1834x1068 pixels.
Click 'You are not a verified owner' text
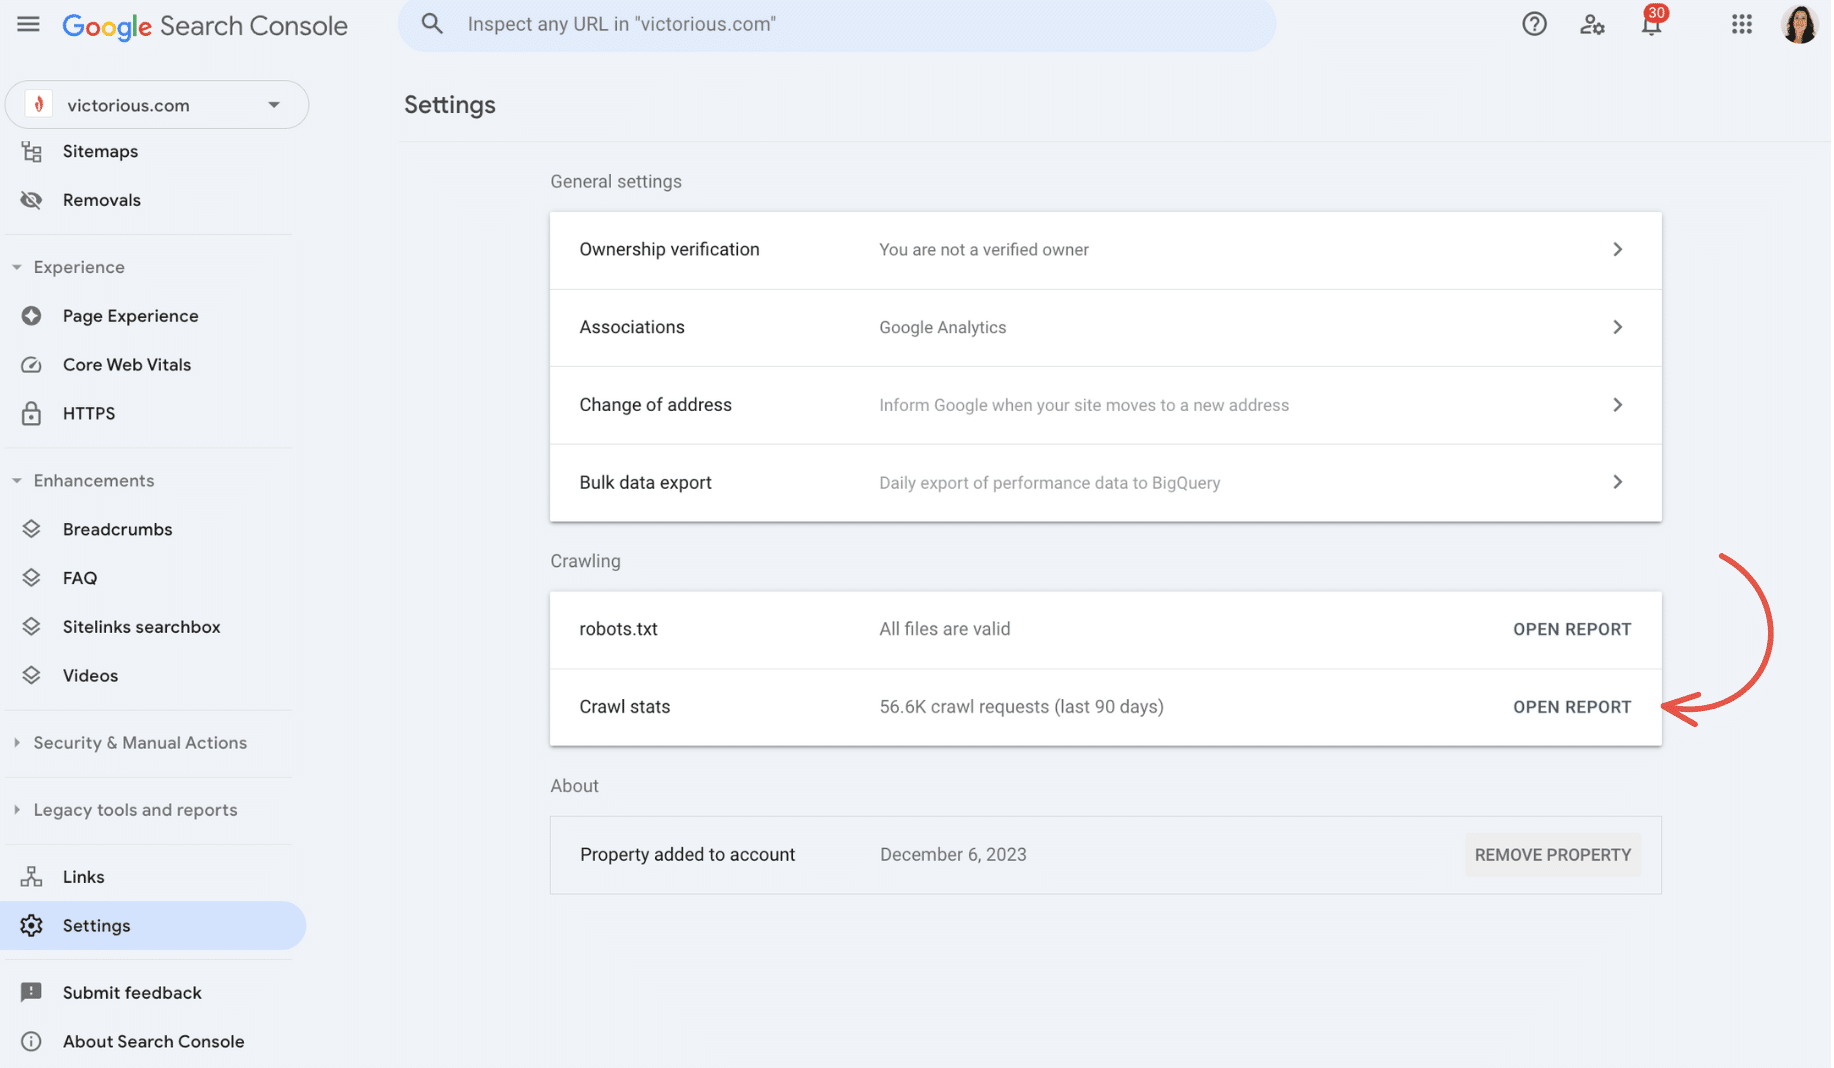(x=984, y=250)
